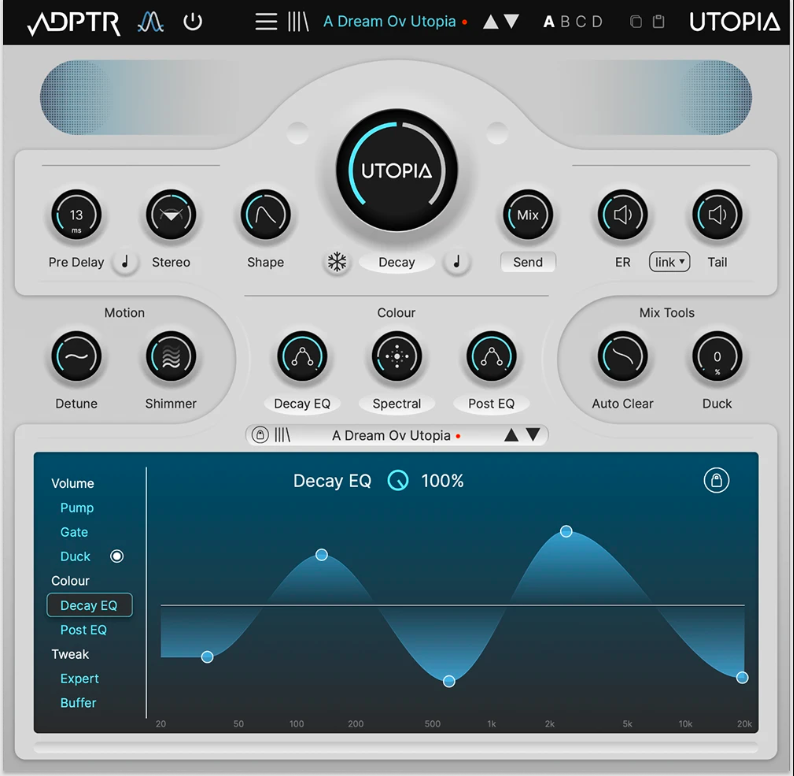This screenshot has width=794, height=776.
Task: Click the UTOPIA title logo at top right
Action: (x=734, y=22)
